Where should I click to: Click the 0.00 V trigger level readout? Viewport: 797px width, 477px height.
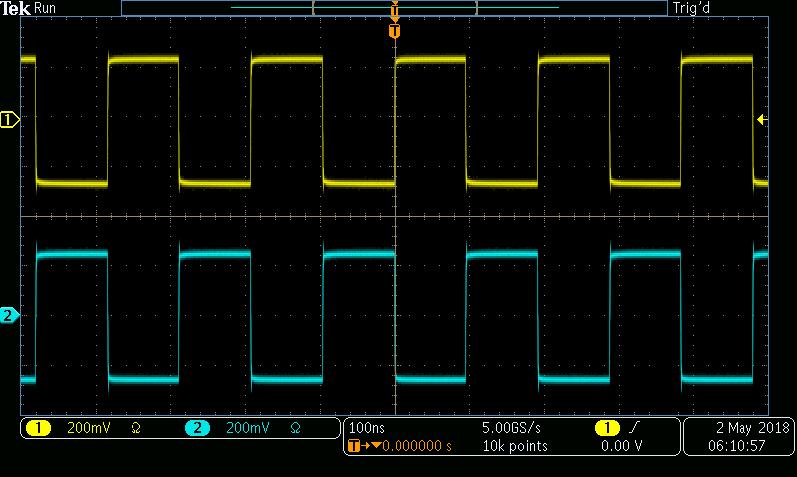coord(621,446)
